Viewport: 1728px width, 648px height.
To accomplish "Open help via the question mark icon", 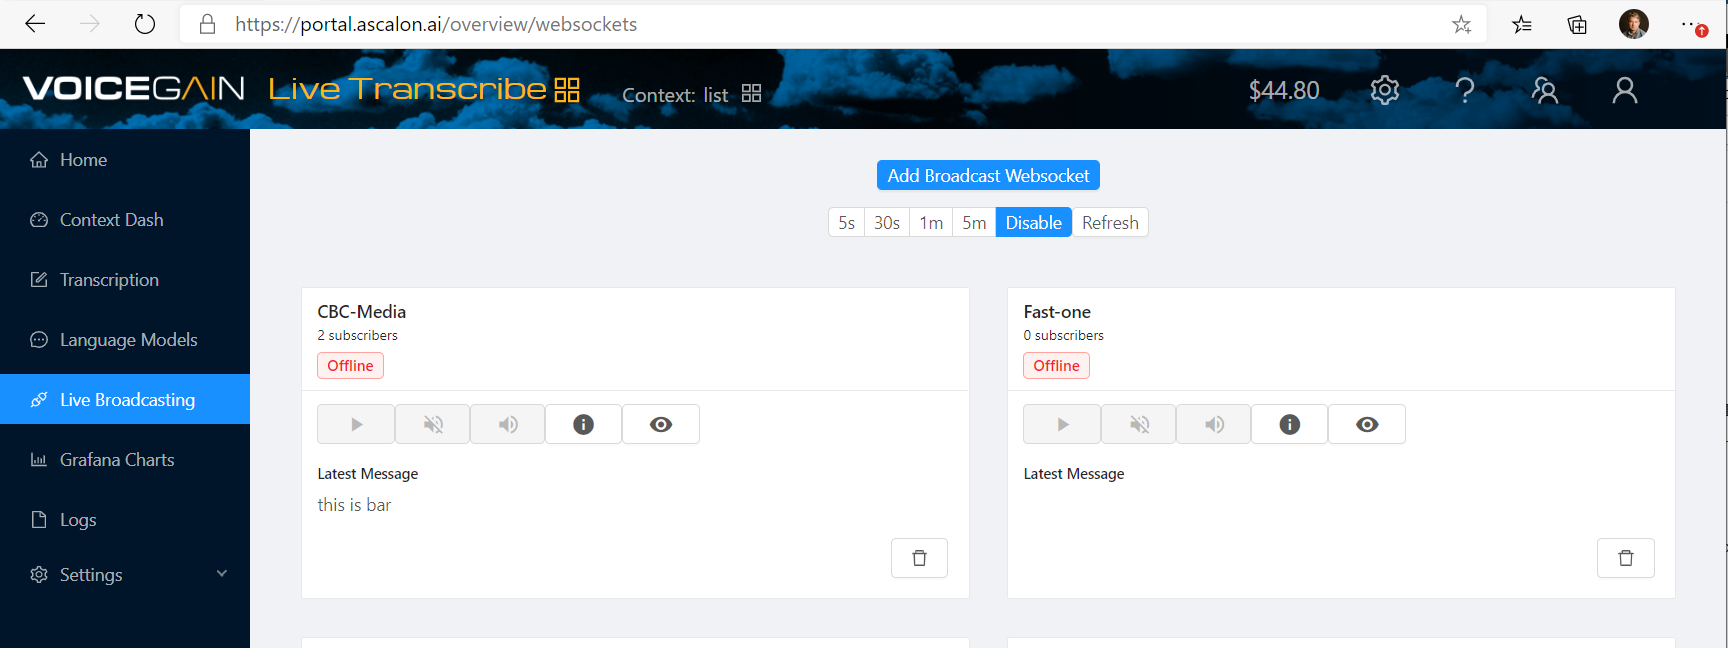I will pos(1465,90).
